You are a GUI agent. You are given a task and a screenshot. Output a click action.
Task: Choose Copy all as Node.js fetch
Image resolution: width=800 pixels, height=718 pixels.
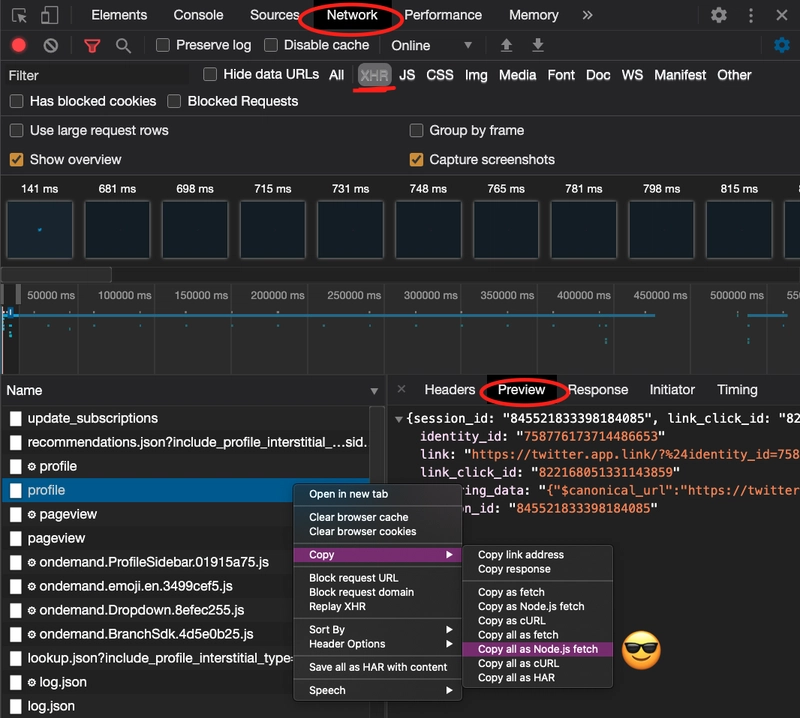pyautogui.click(x=537, y=649)
